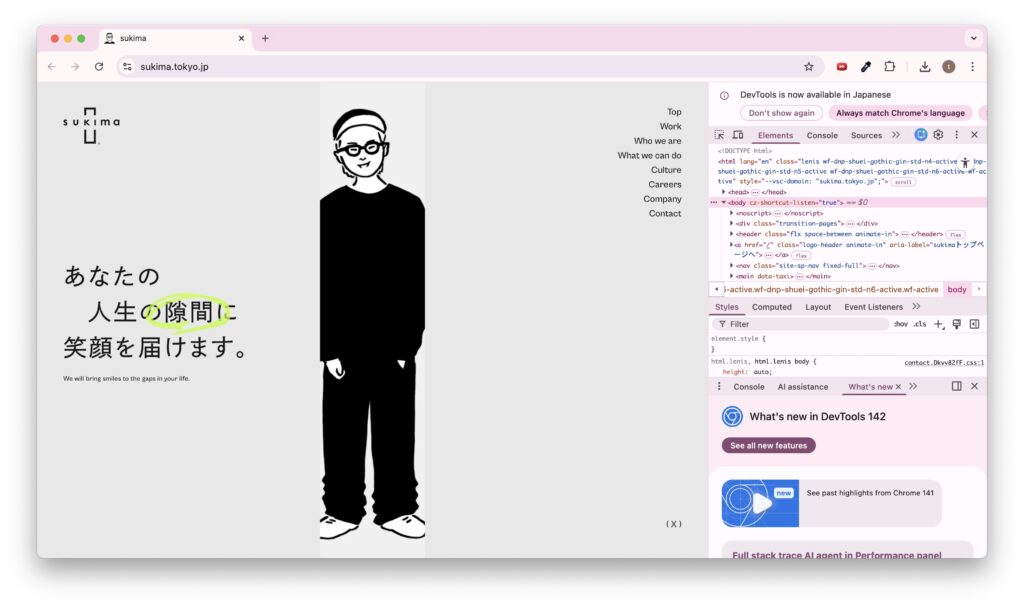Bookmark this page with the star icon
Viewport: 1024px width, 607px height.
[x=808, y=67]
